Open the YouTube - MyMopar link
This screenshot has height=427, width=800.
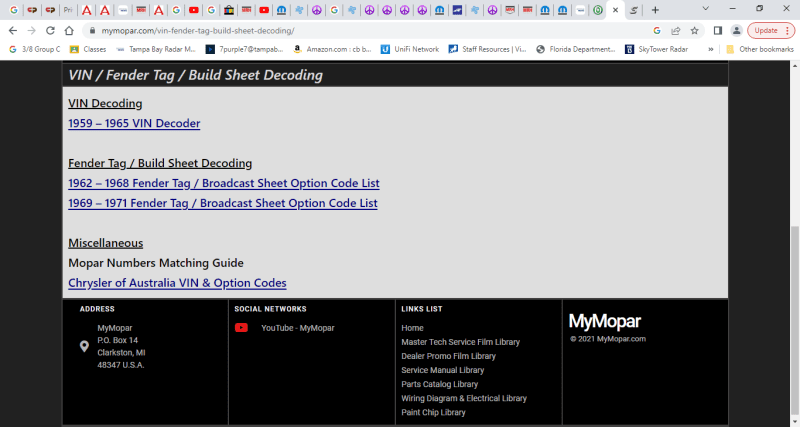tap(298, 328)
